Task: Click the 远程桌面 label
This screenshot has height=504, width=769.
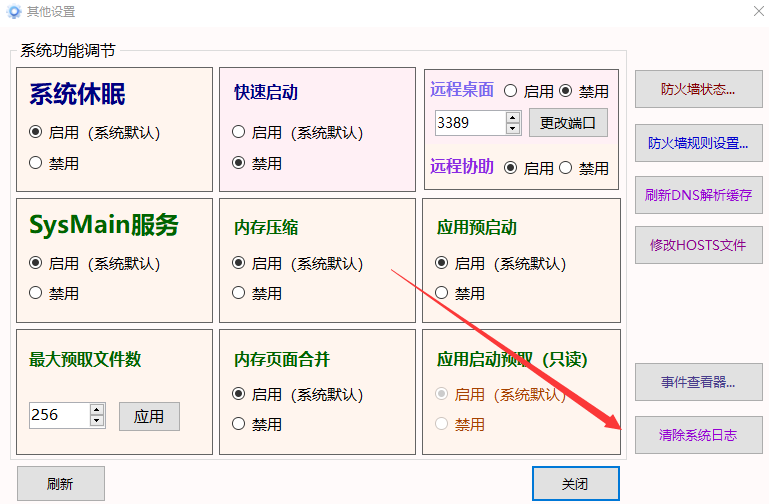Action: [x=462, y=90]
